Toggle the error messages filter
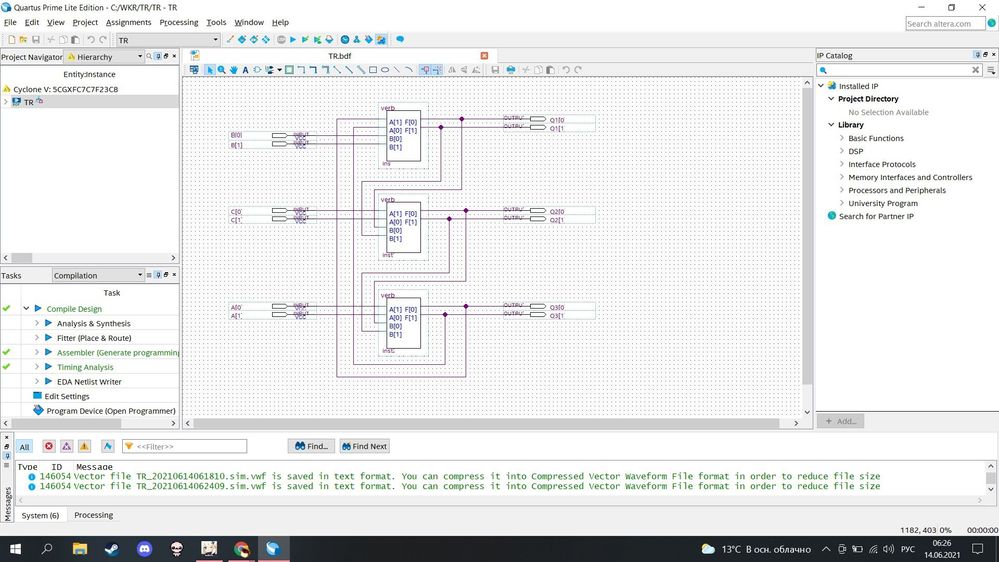The width and height of the screenshot is (999, 562). click(x=48, y=446)
